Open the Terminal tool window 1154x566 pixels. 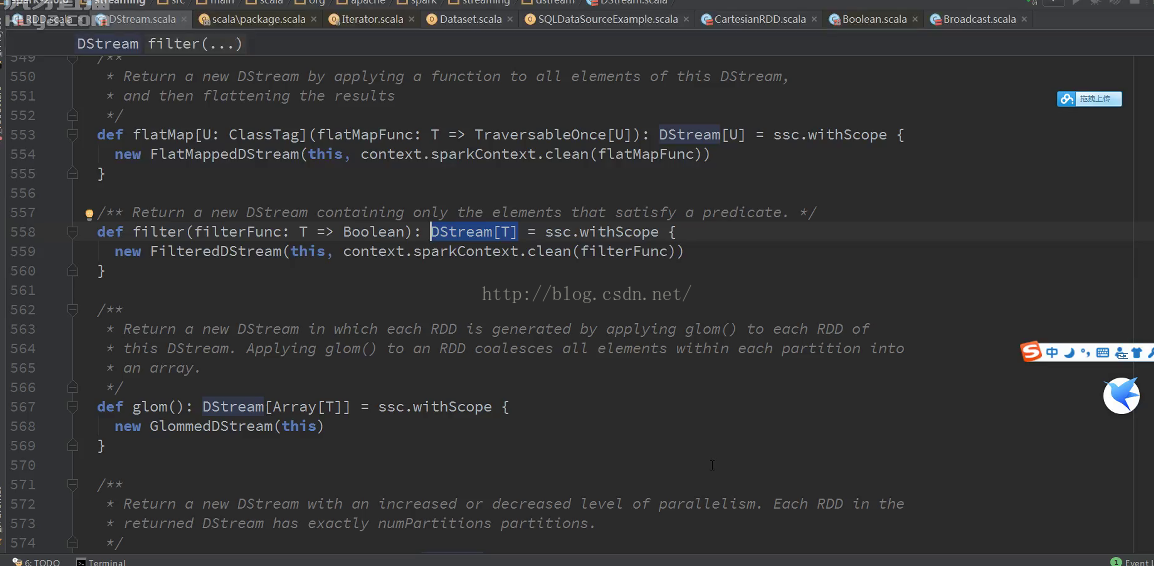[x=100, y=562]
